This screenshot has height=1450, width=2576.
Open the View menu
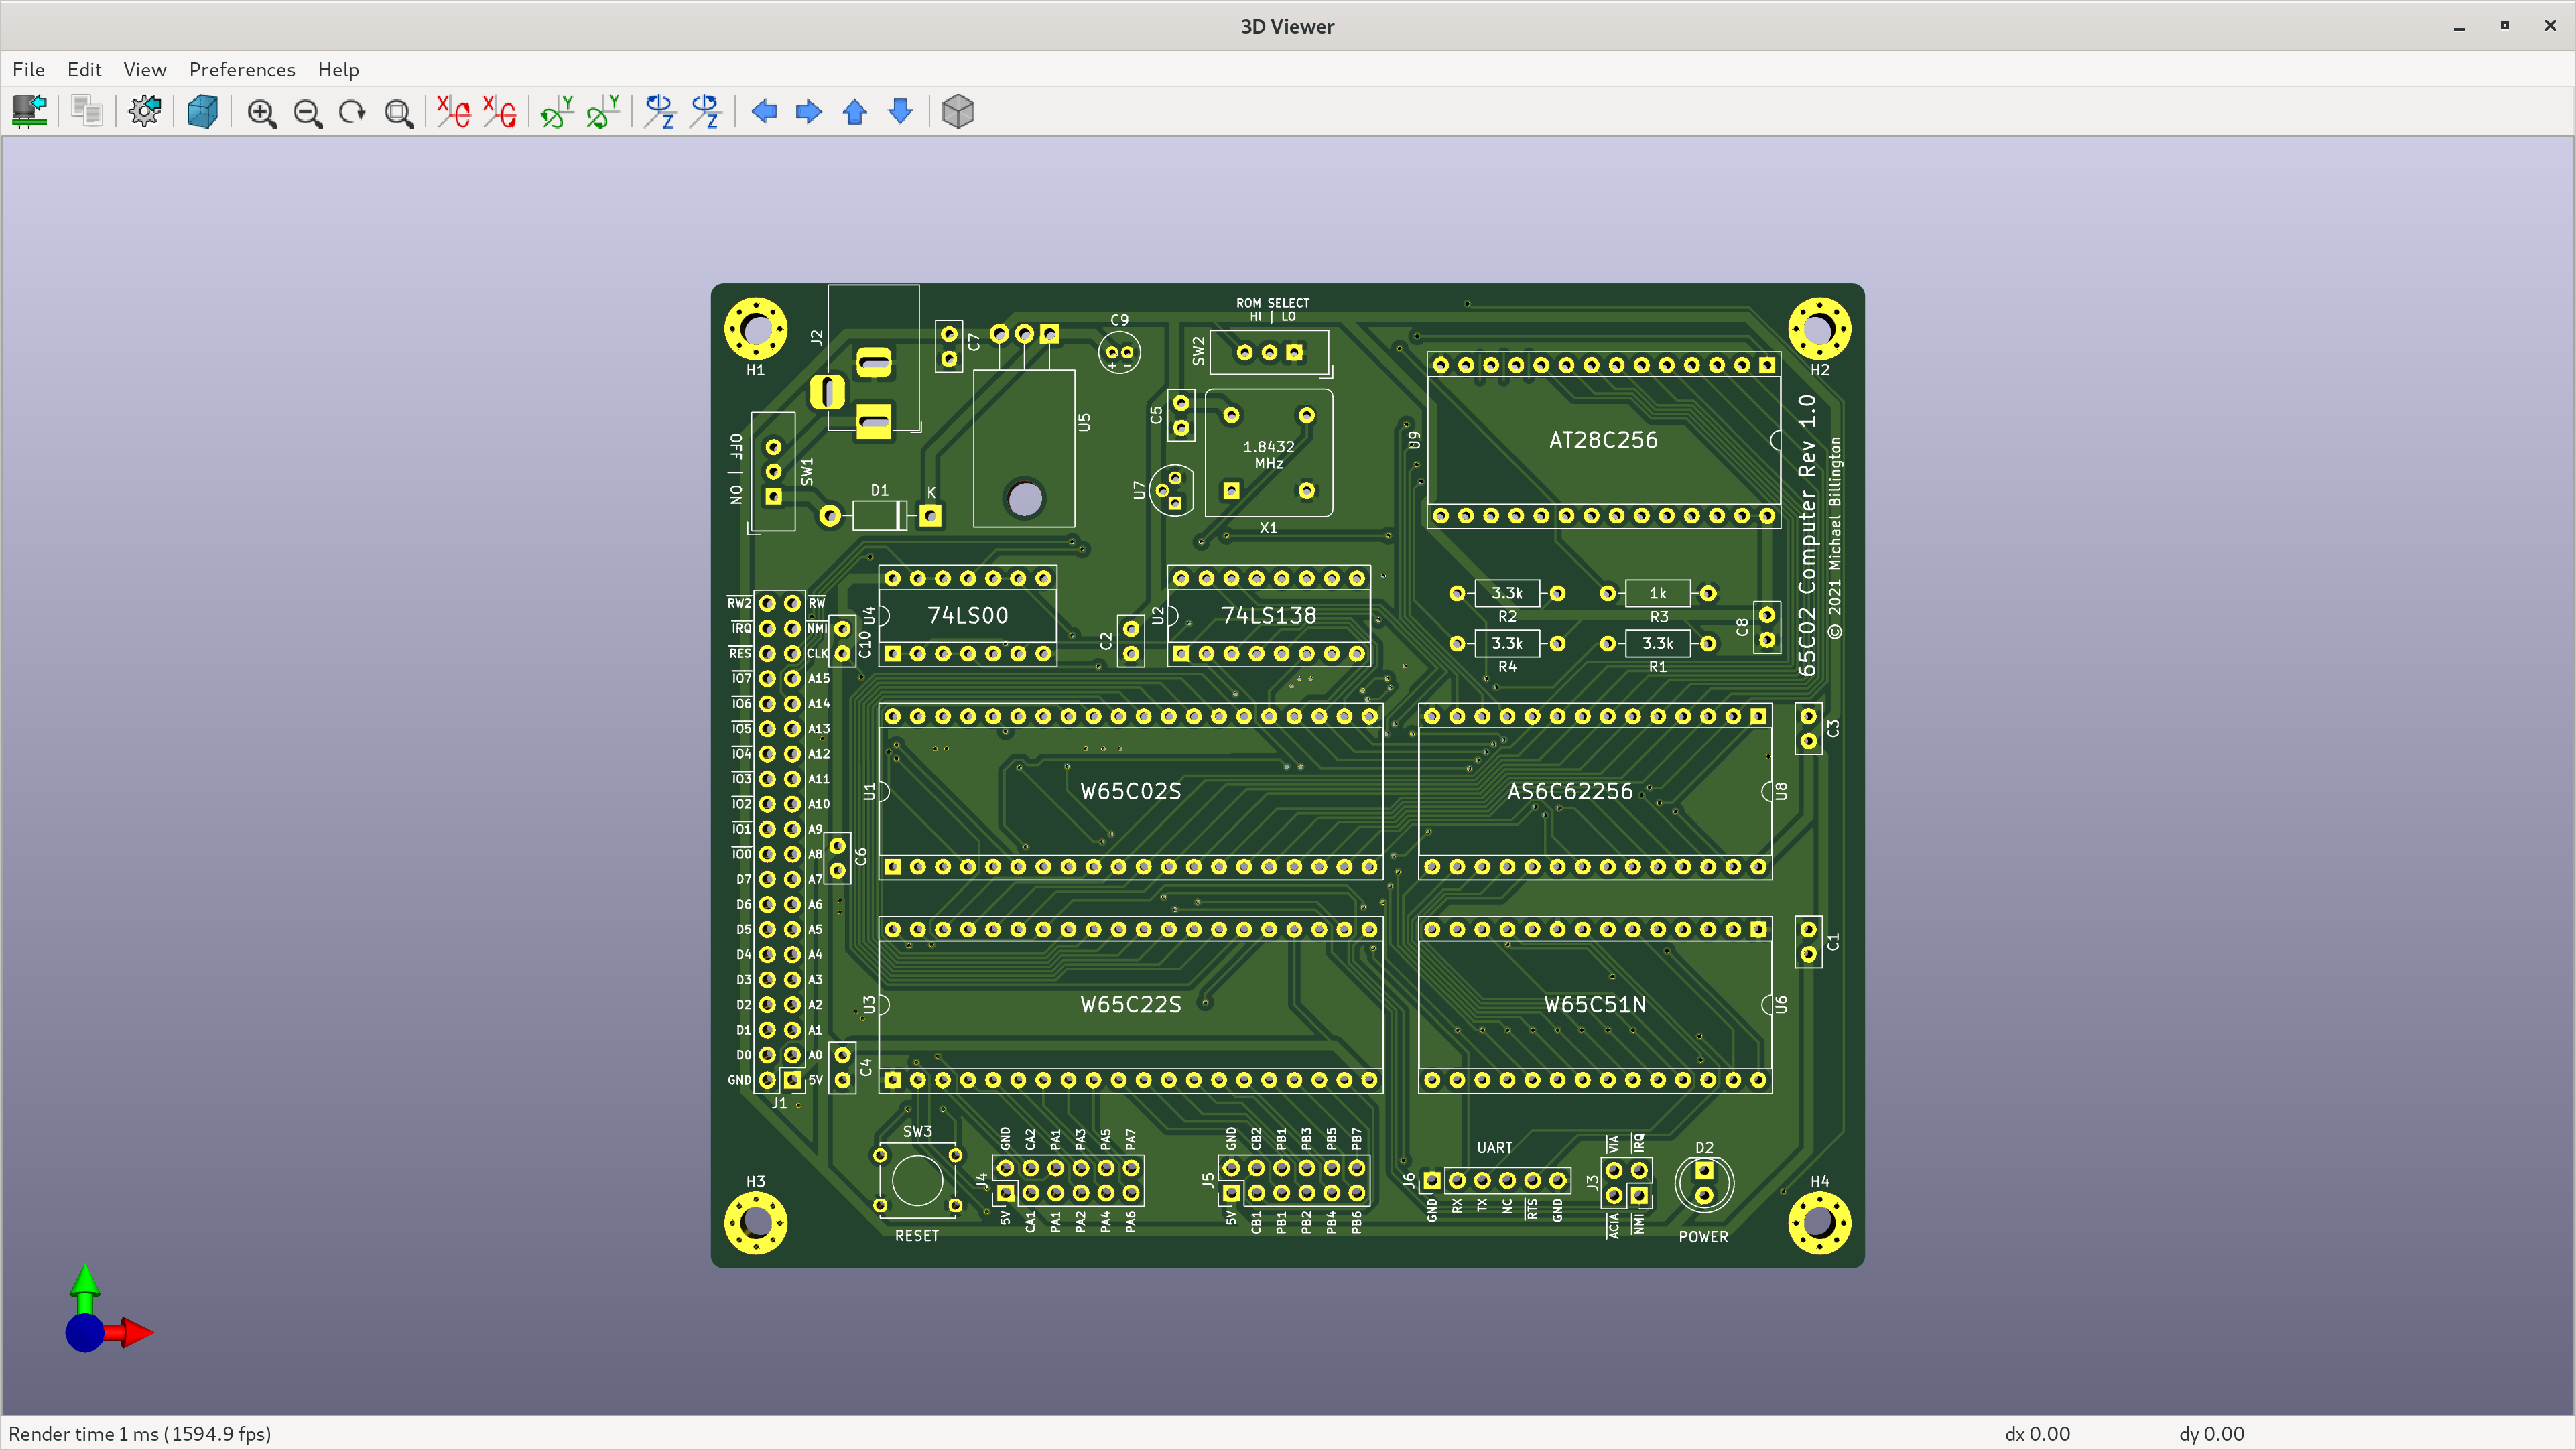(144, 69)
